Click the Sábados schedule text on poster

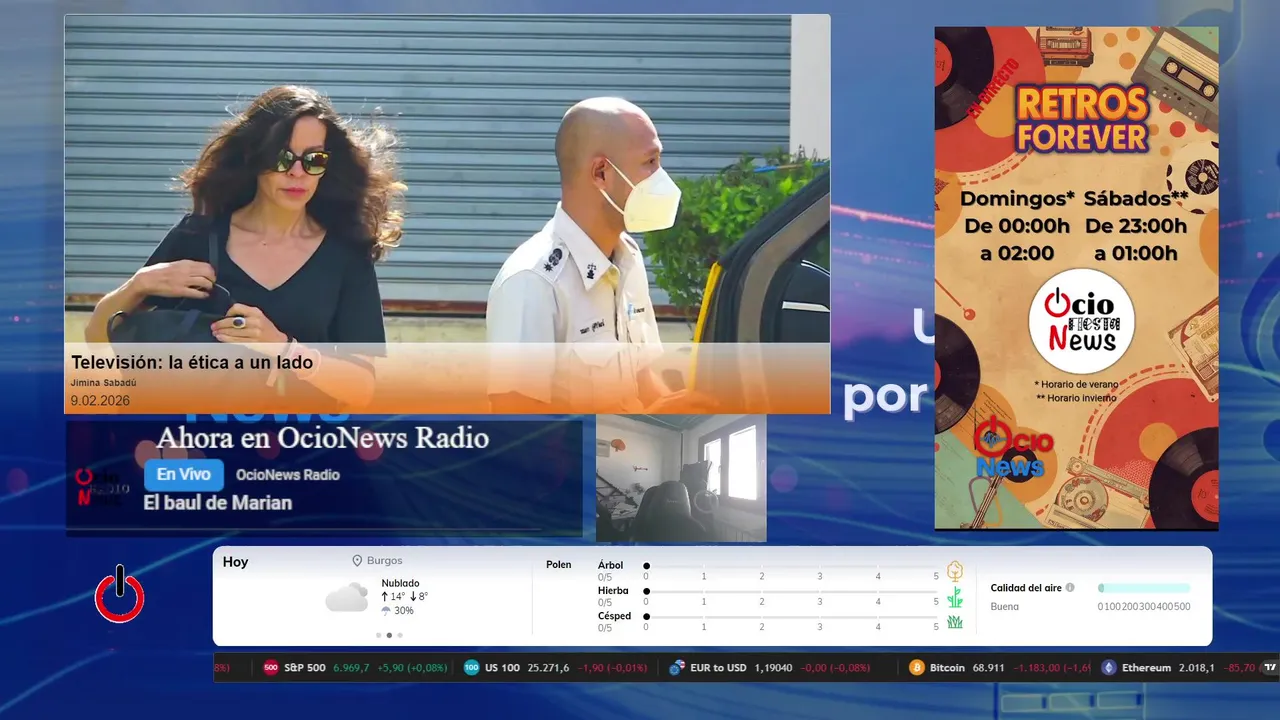click(x=1135, y=226)
